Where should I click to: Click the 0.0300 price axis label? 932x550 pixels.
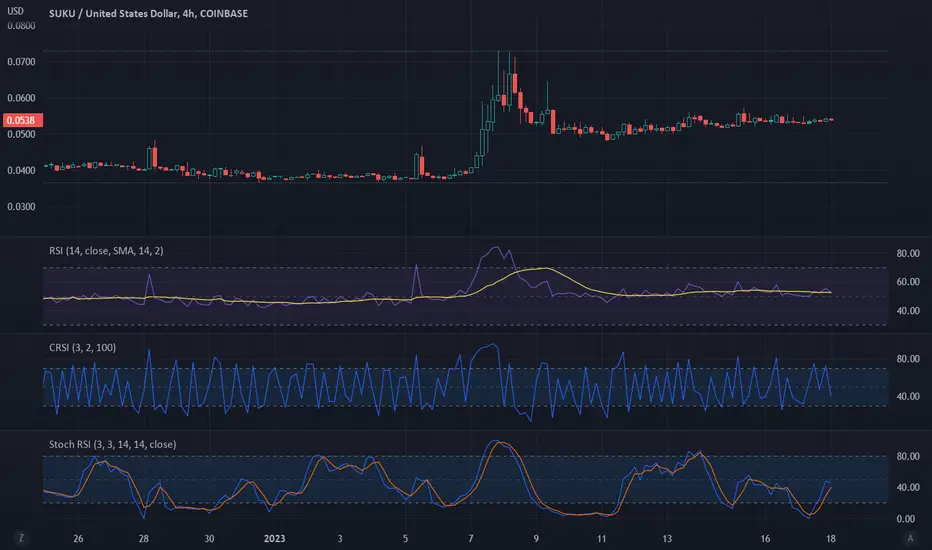click(21, 207)
